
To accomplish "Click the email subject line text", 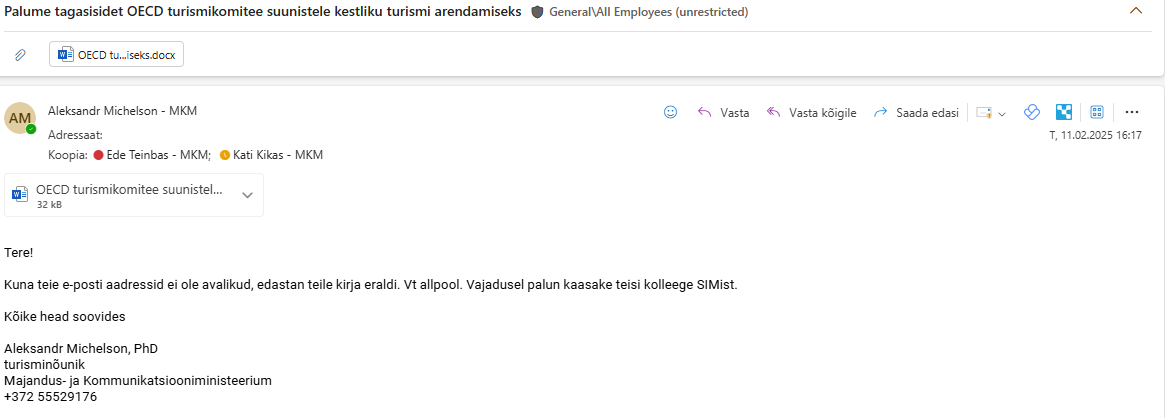I will (x=263, y=12).
